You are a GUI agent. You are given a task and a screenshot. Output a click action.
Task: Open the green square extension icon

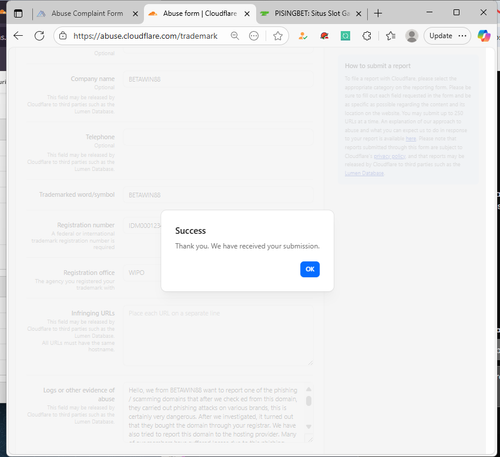[x=345, y=36]
